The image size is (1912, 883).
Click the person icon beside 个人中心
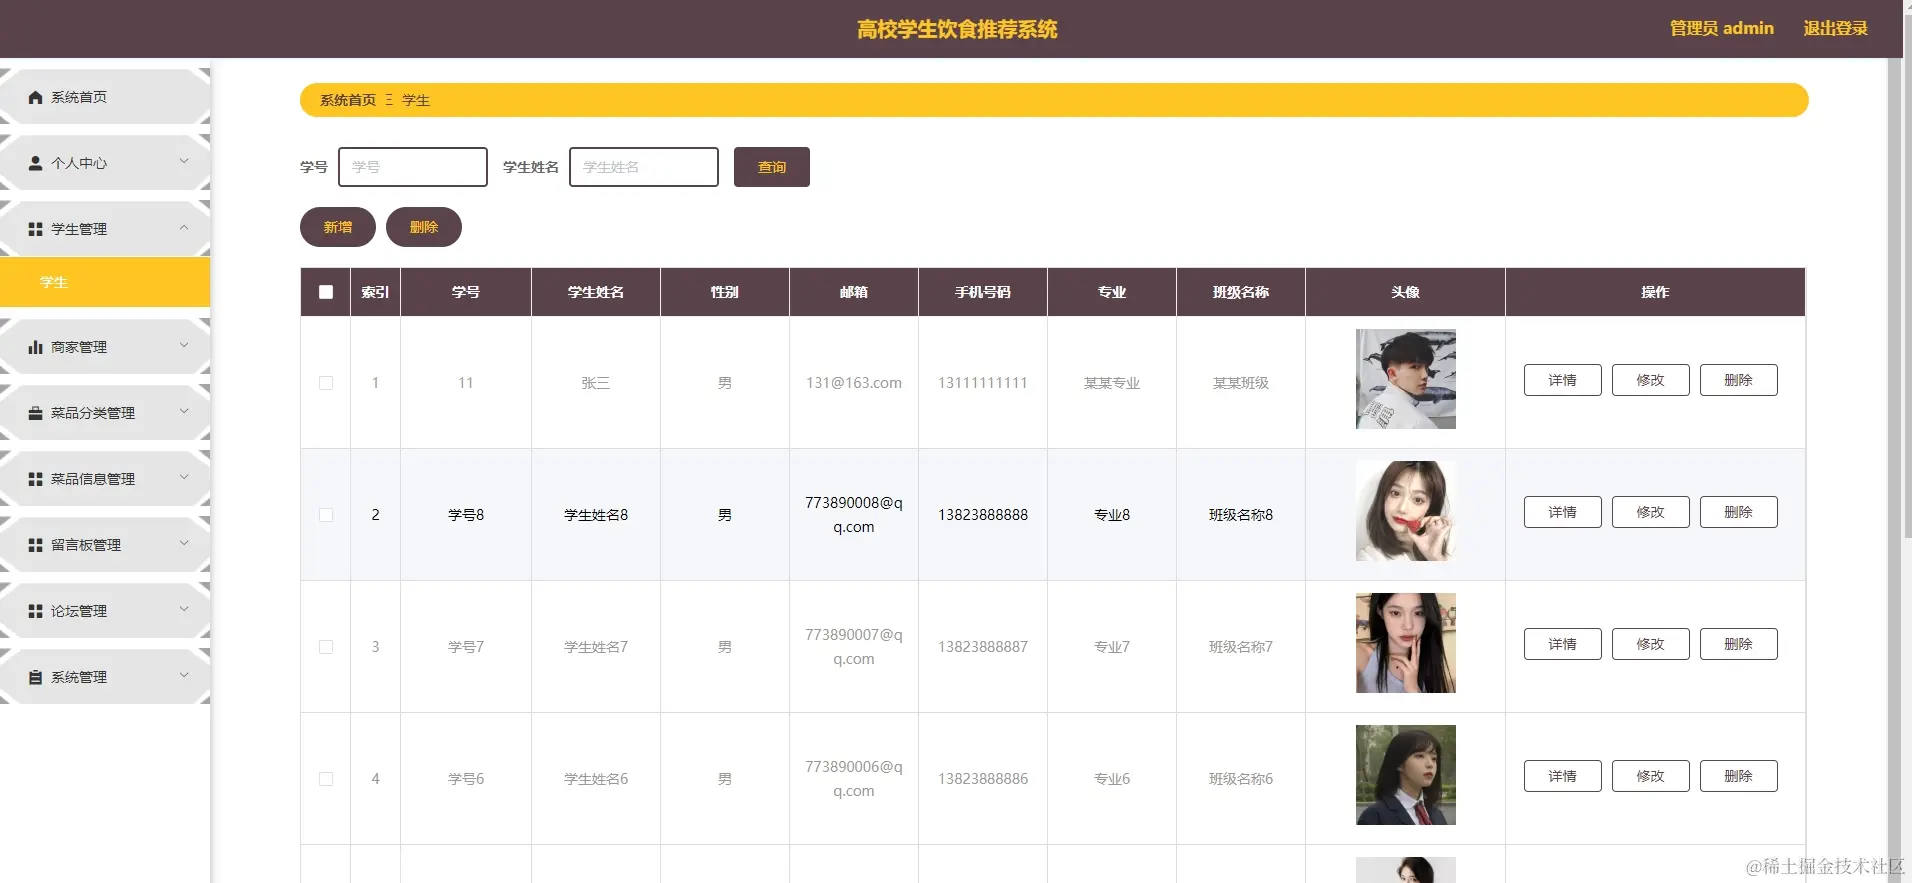point(36,163)
